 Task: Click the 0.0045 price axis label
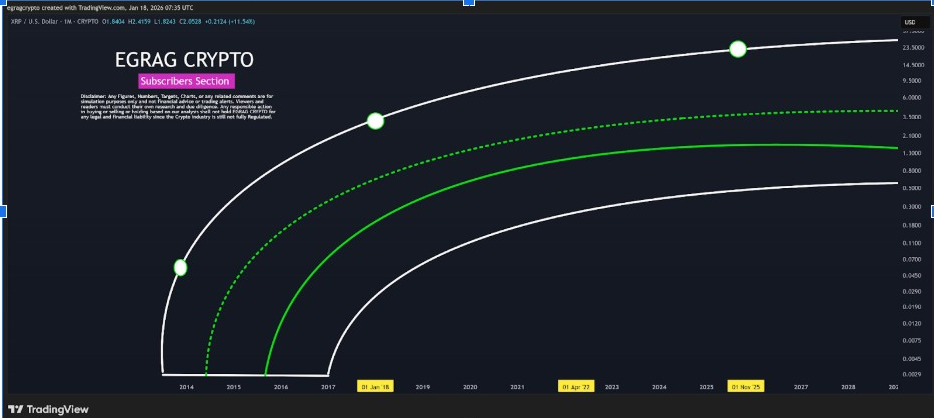coord(910,359)
